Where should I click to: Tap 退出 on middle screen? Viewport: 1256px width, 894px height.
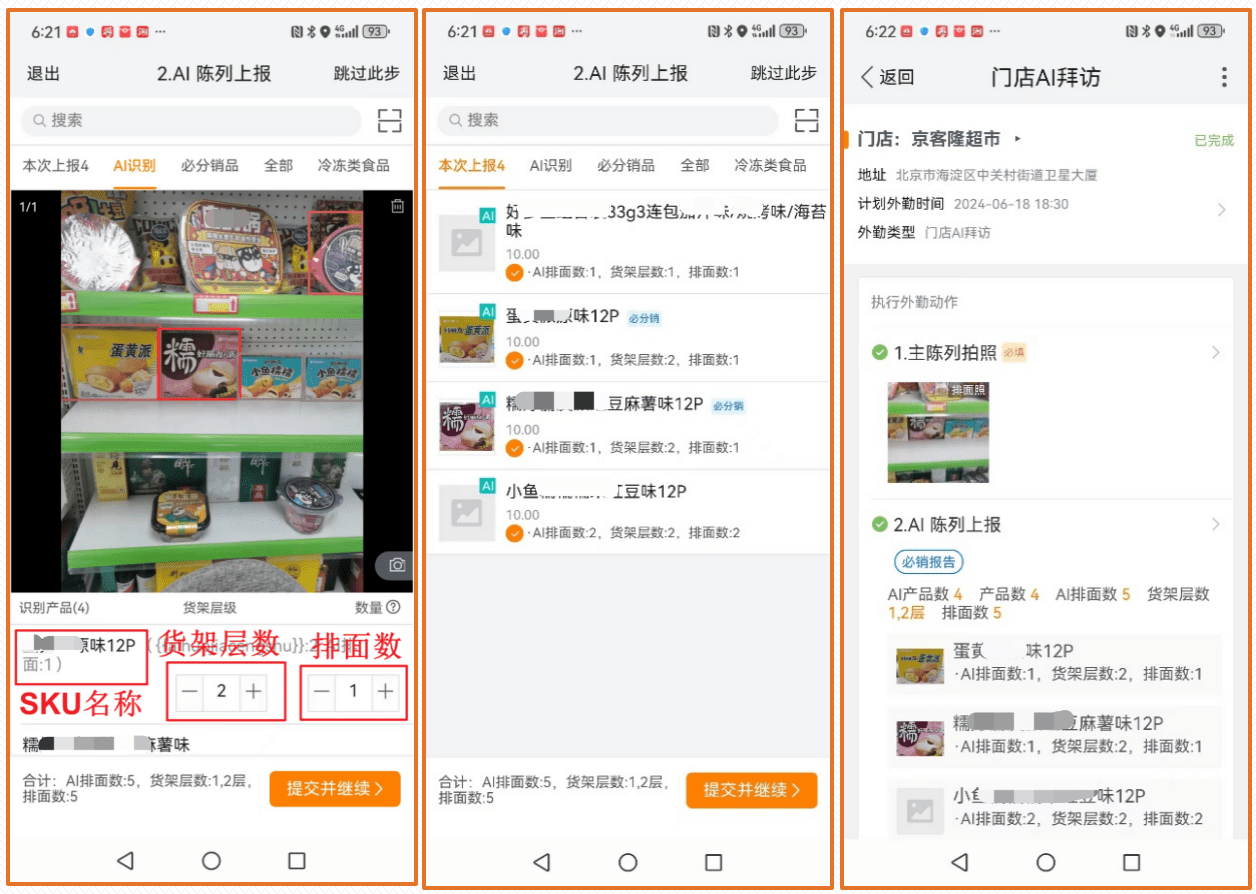[x=459, y=73]
